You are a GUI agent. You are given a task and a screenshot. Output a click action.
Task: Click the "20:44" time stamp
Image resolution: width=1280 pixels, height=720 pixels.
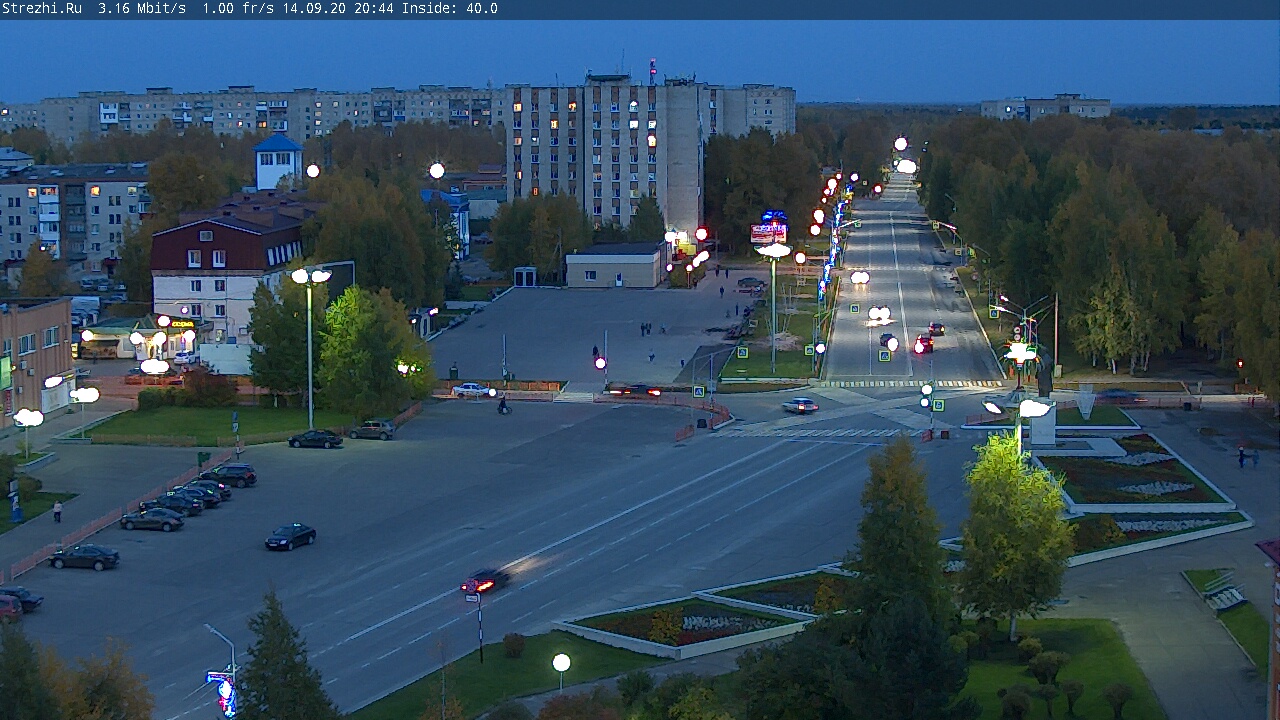374,9
